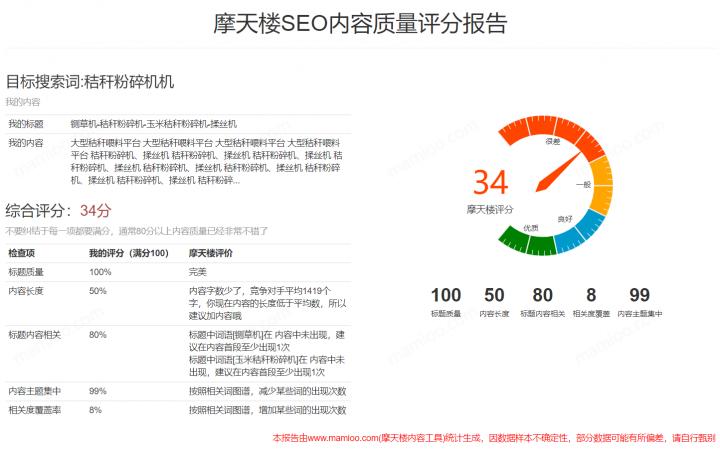Click 我的评分（满分100）column header

(x=128, y=253)
